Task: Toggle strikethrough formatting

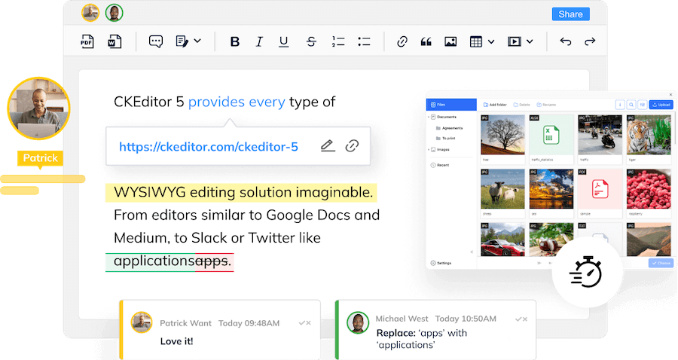Action: (311, 41)
